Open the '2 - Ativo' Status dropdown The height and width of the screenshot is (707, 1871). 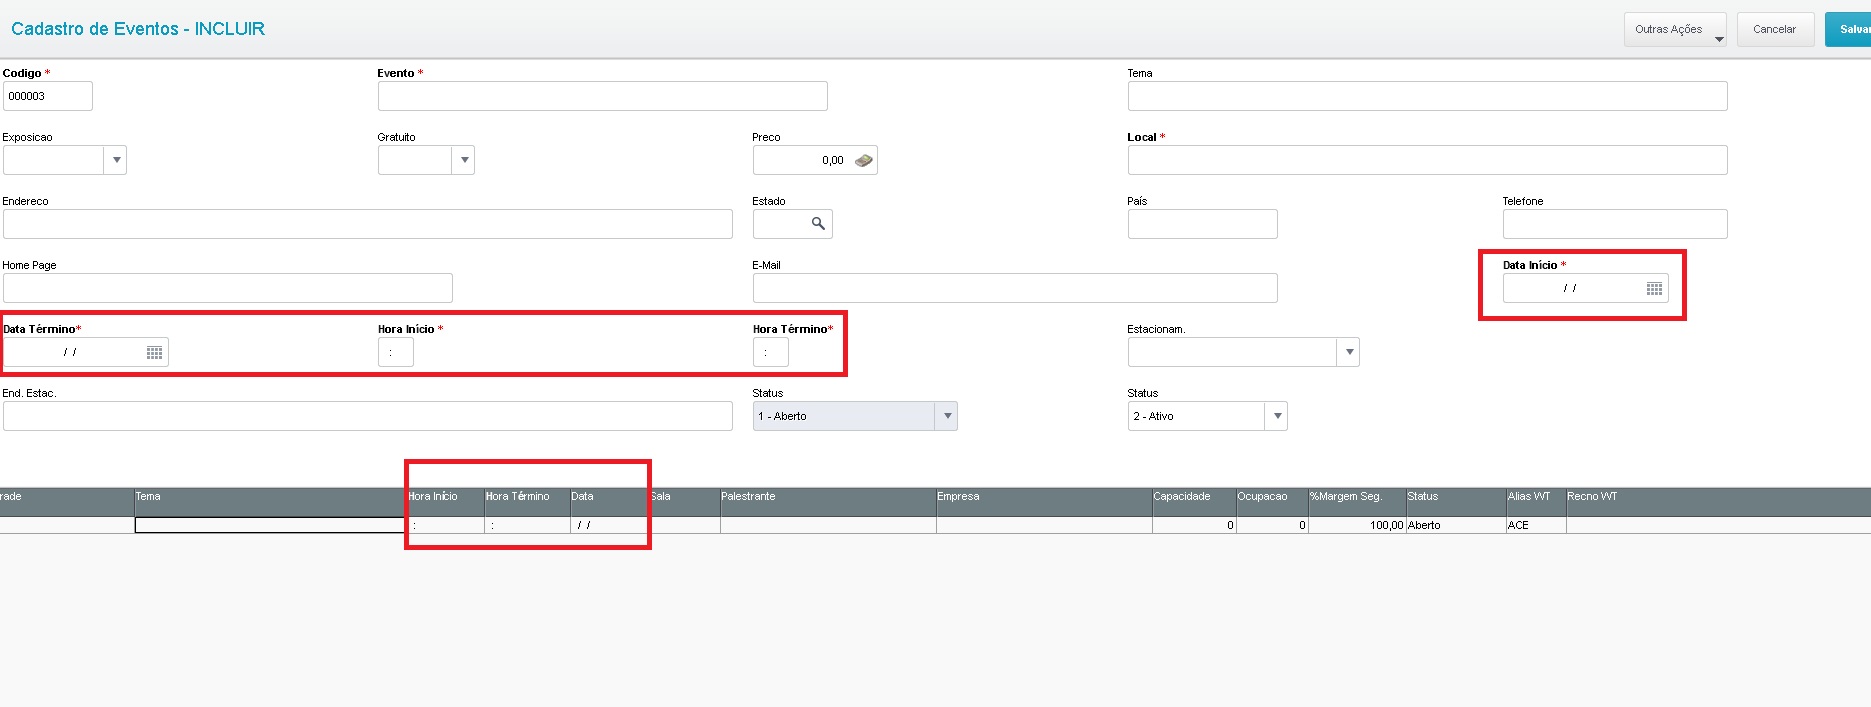(1277, 416)
